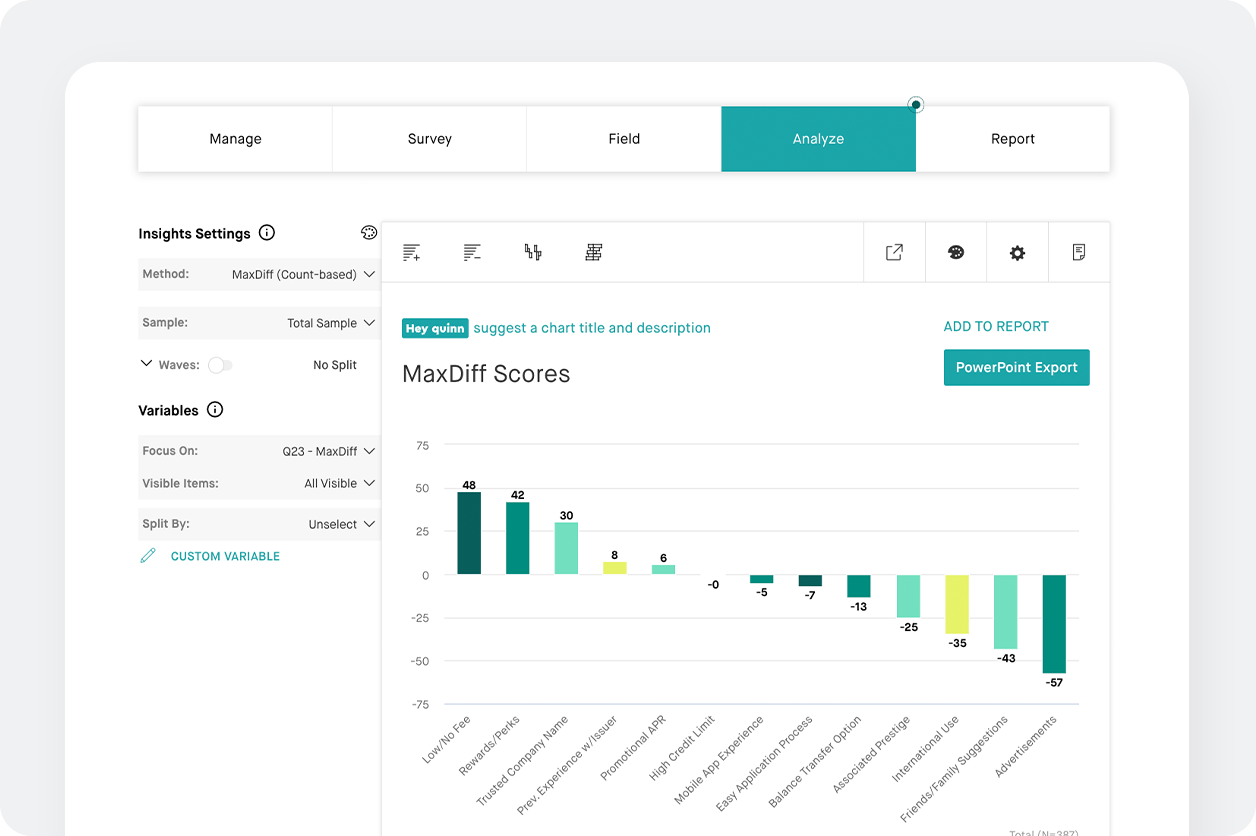The width and height of the screenshot is (1256, 836).
Task: Open the Split By dropdown
Action: [259, 524]
